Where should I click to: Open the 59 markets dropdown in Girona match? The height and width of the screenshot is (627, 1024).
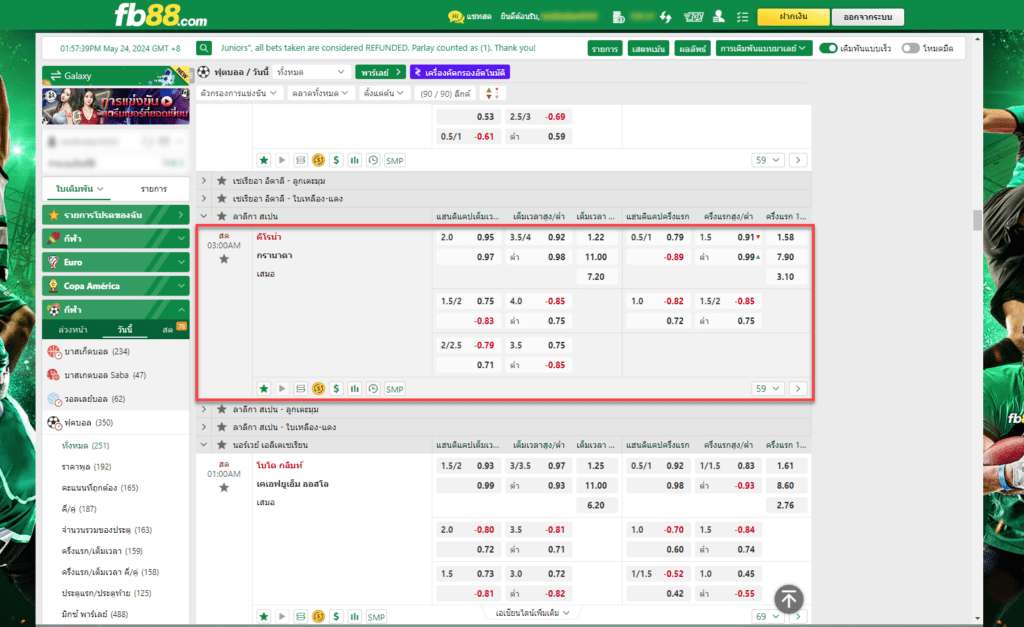767,389
